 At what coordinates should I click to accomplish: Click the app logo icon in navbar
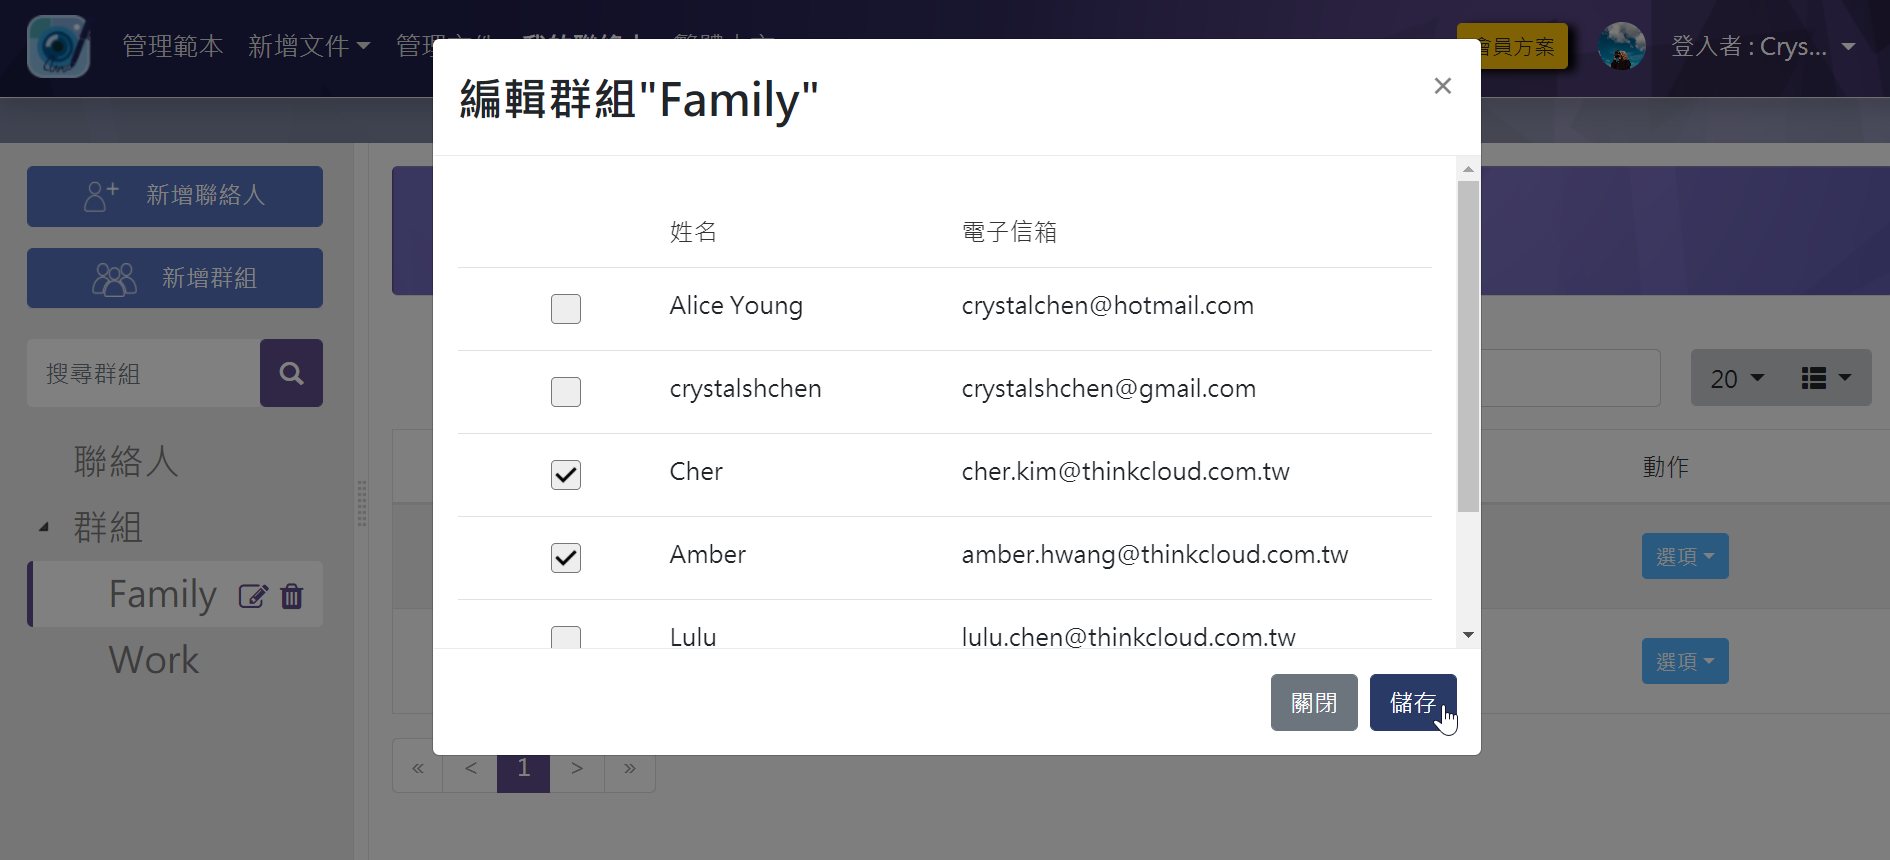(x=59, y=47)
